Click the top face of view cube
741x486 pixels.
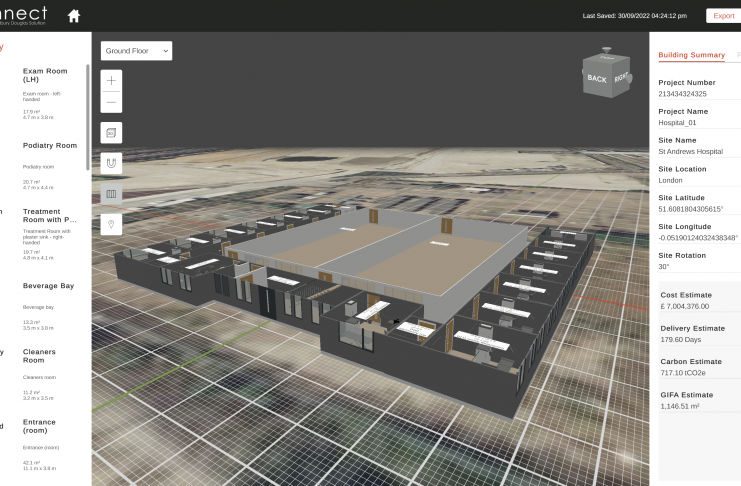pyautogui.click(x=607, y=59)
